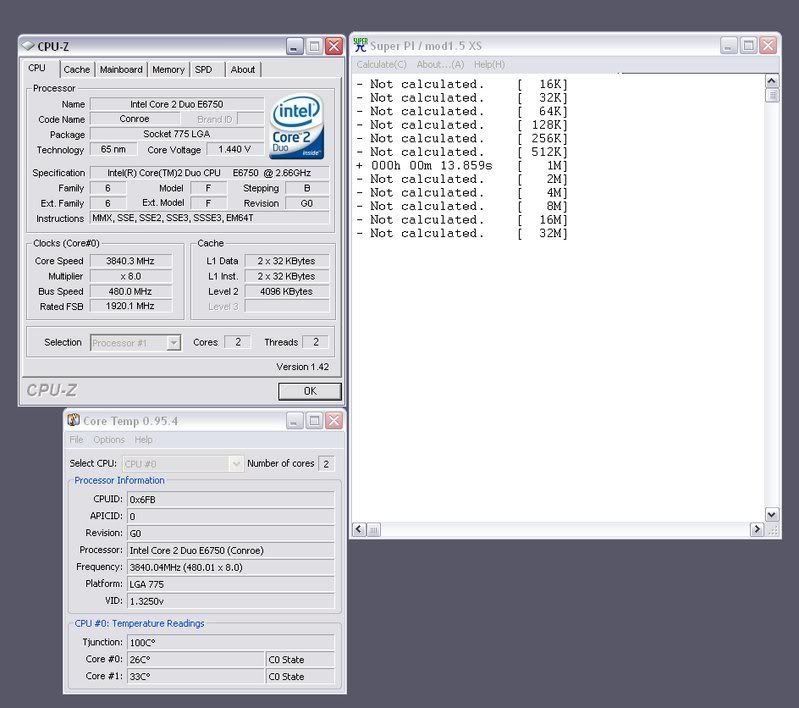Click the Core #0 temperature 26C°
This screenshot has height=708, width=799.
pyautogui.click(x=196, y=660)
